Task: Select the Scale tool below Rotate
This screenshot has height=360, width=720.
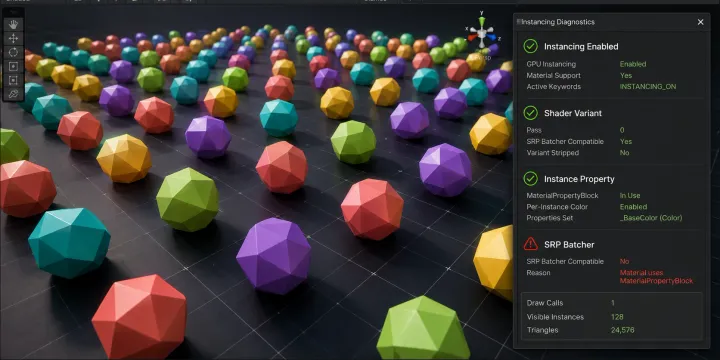Action: click(13, 67)
